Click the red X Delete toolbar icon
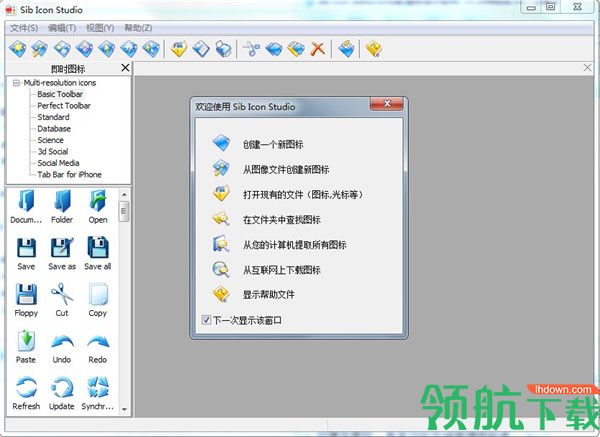 318,49
